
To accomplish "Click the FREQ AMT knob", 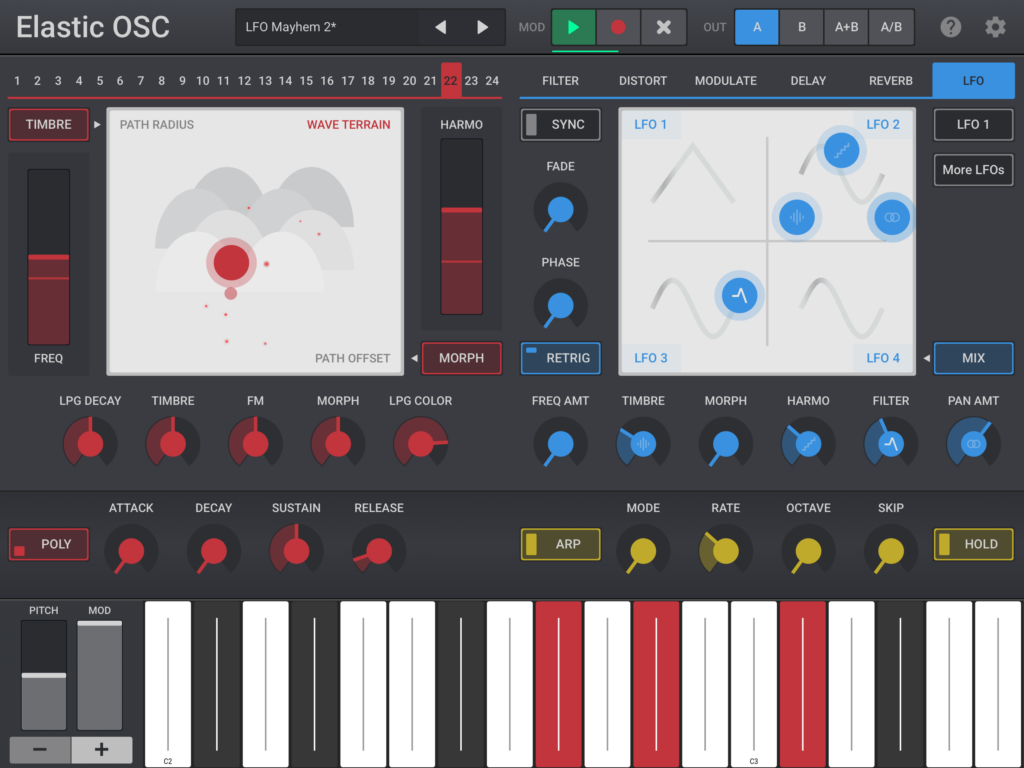I will click(x=560, y=443).
